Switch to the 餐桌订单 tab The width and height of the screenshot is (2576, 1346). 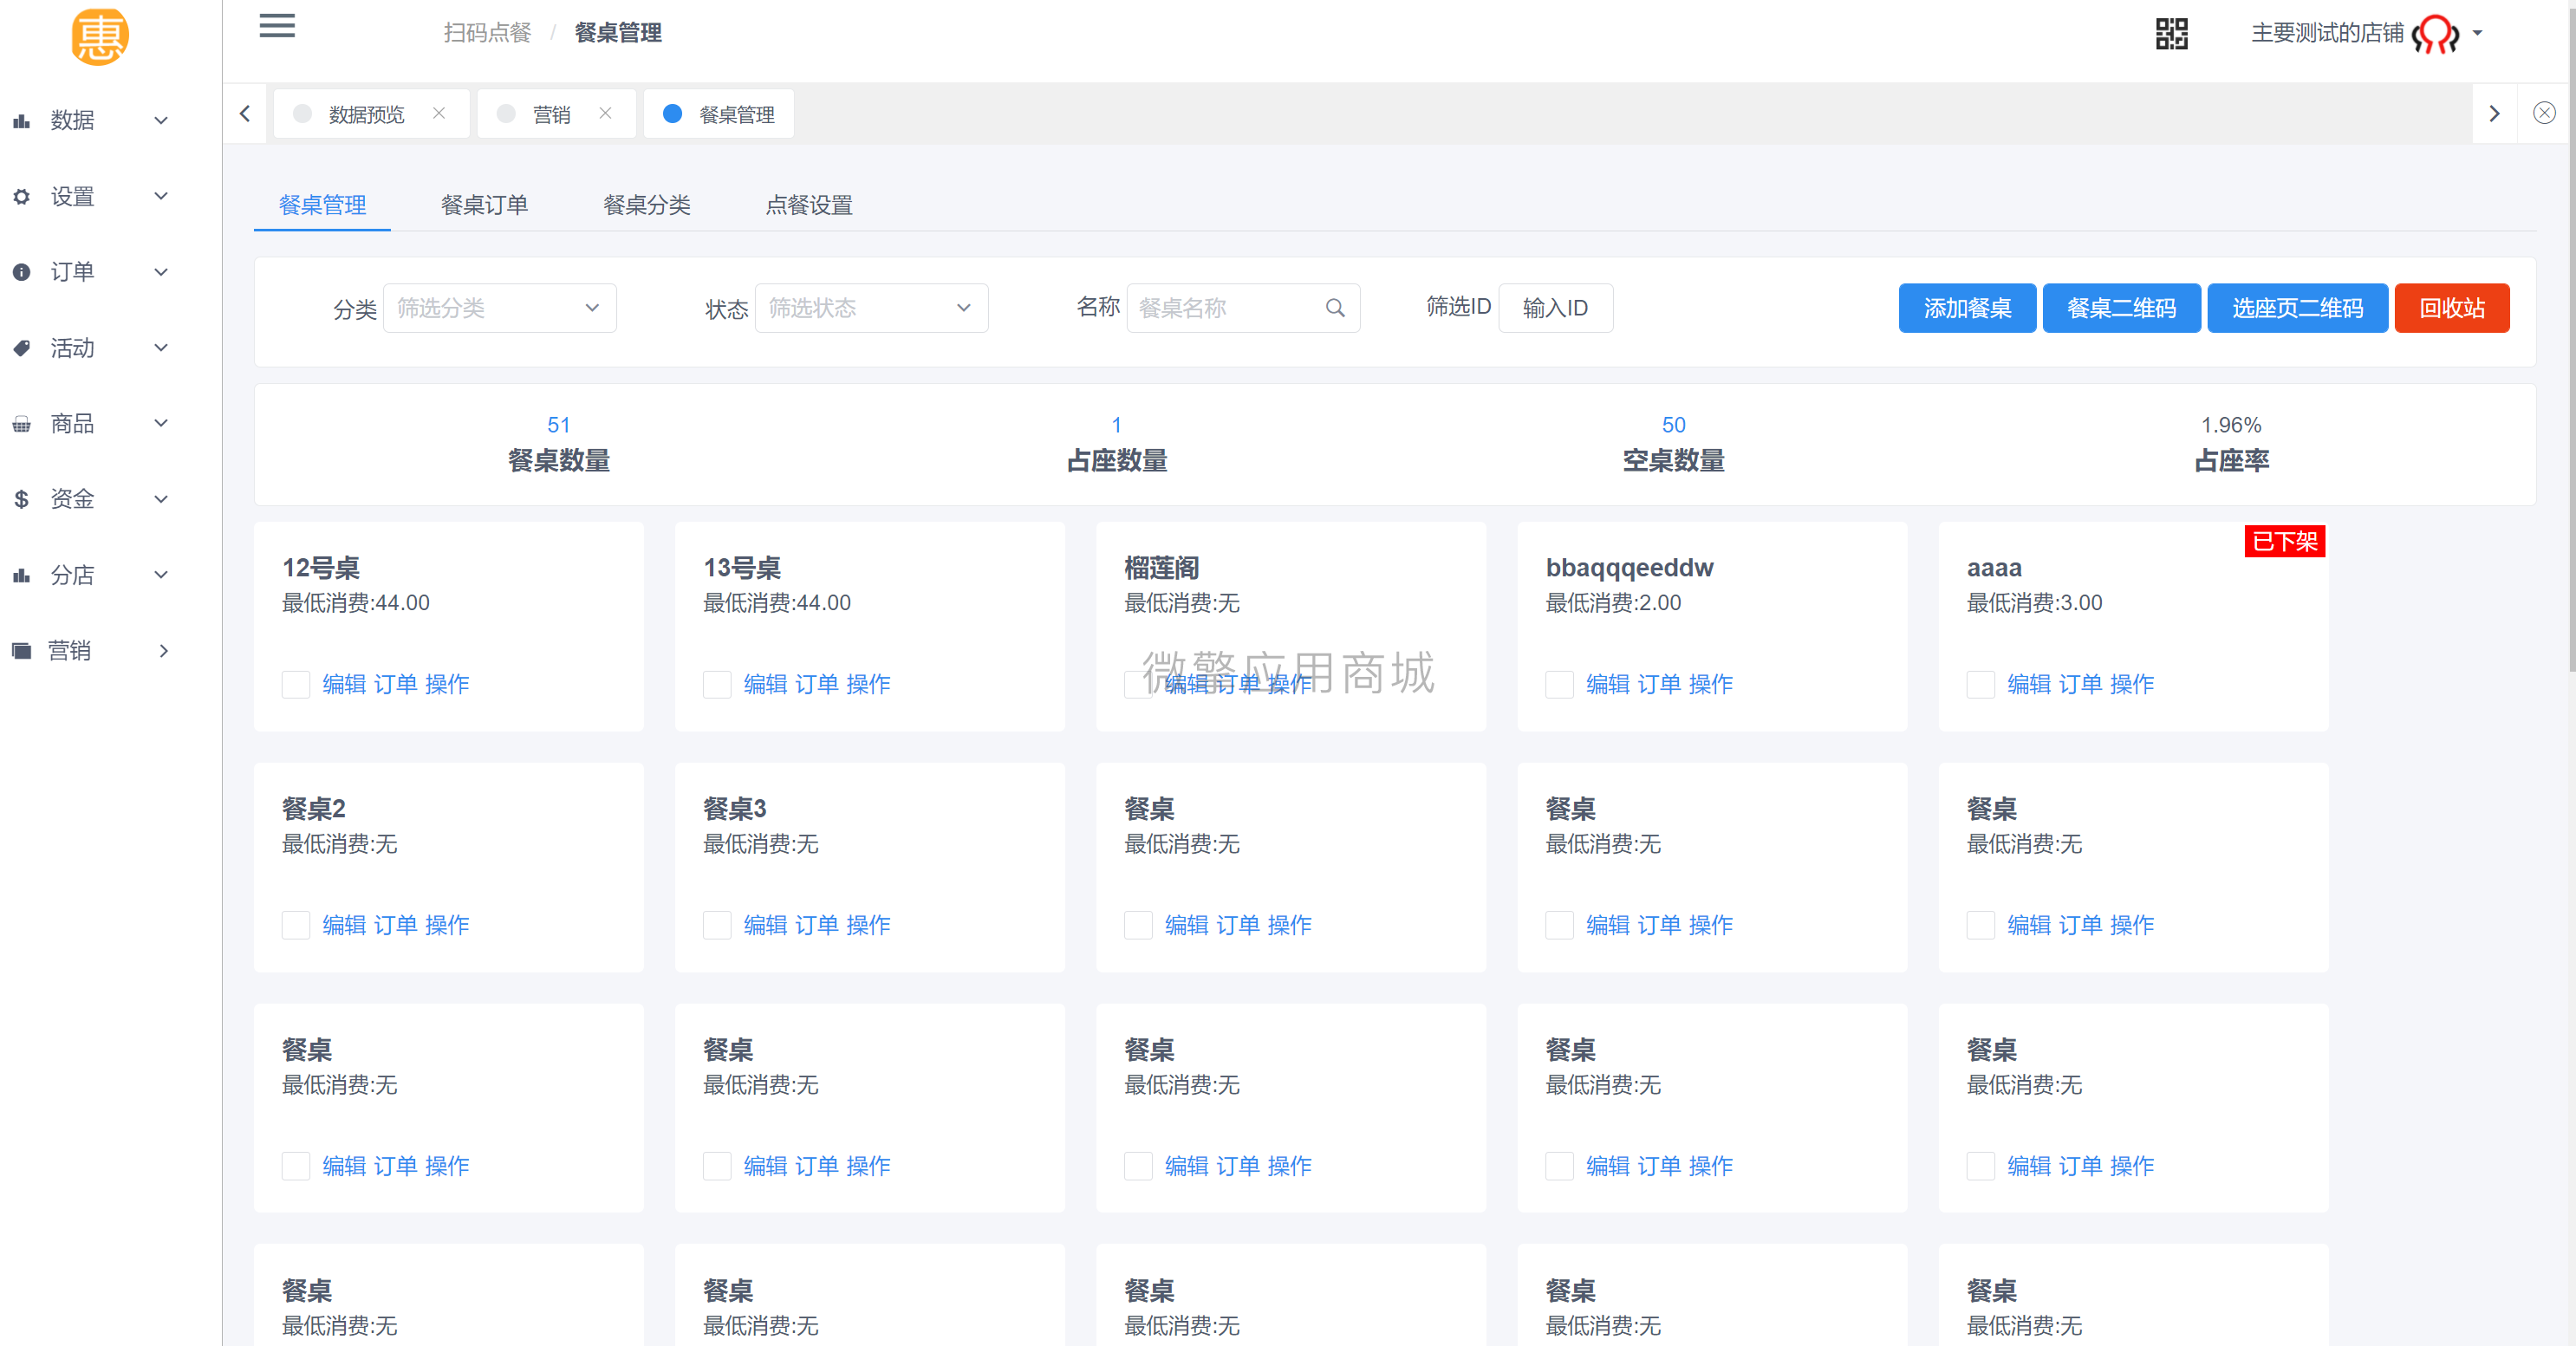[484, 205]
